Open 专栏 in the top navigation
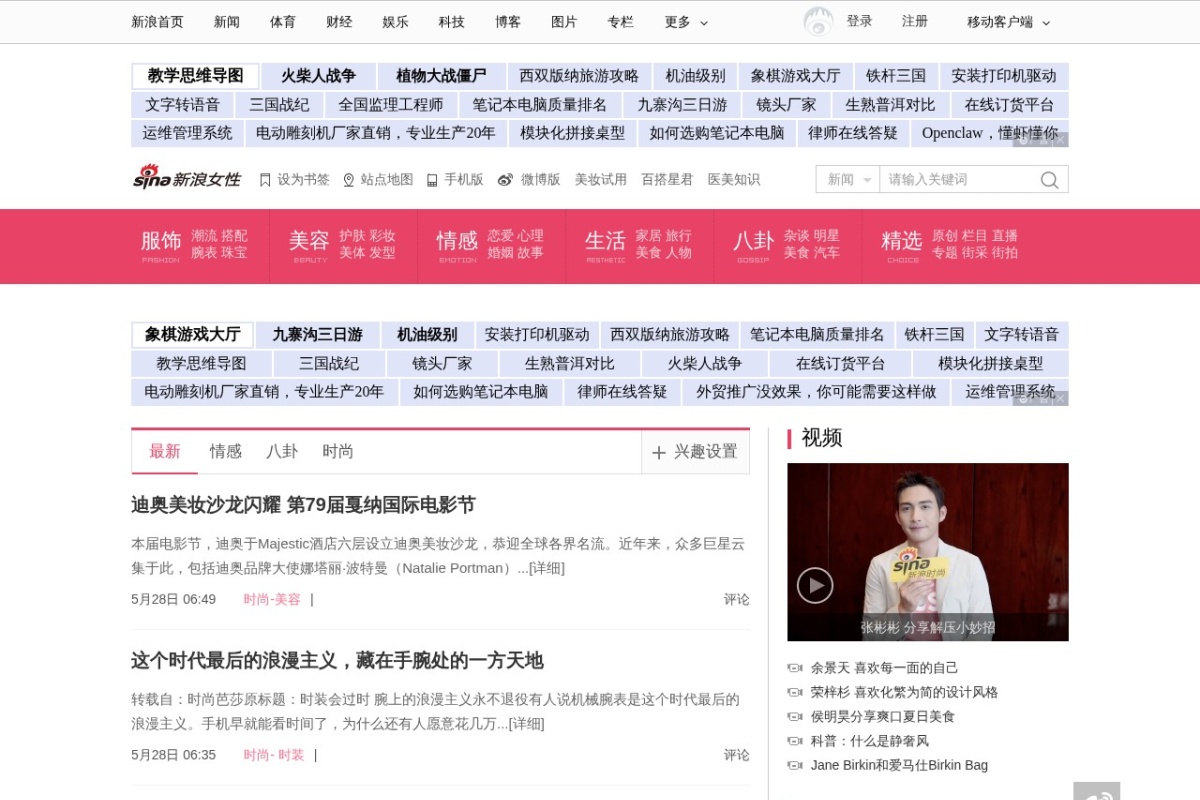1200x800 pixels. point(620,22)
